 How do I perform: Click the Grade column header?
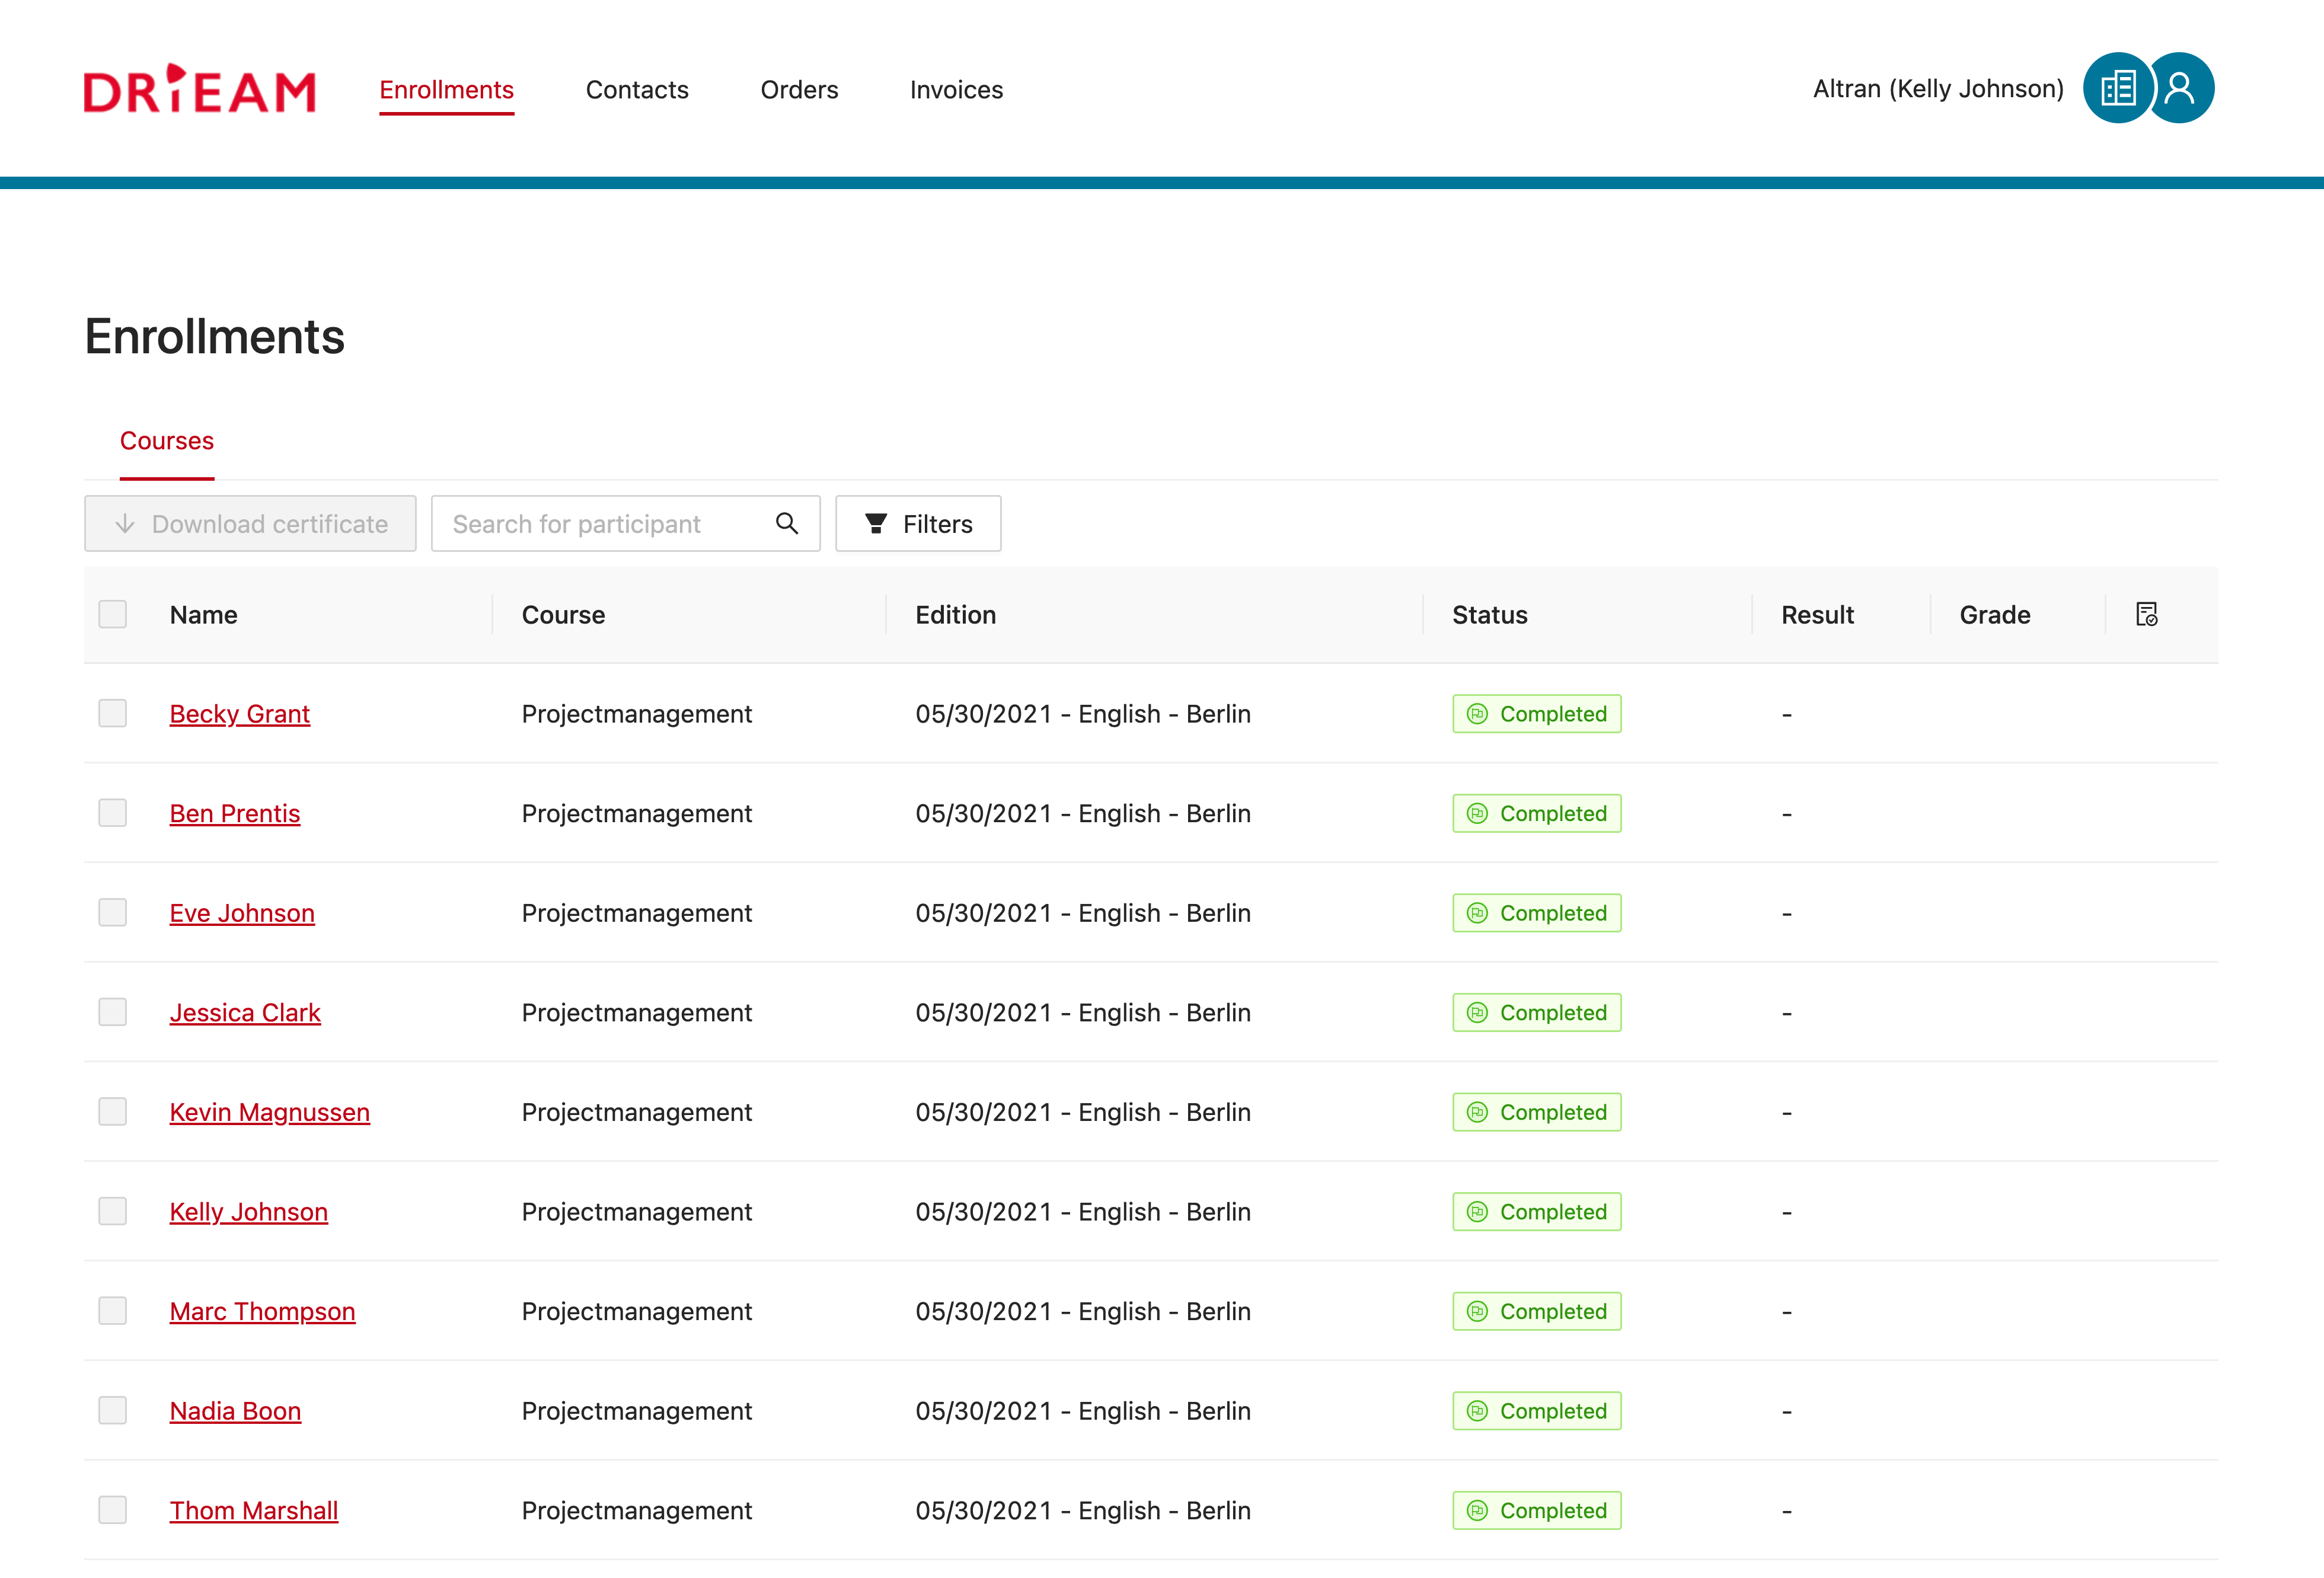point(1994,615)
